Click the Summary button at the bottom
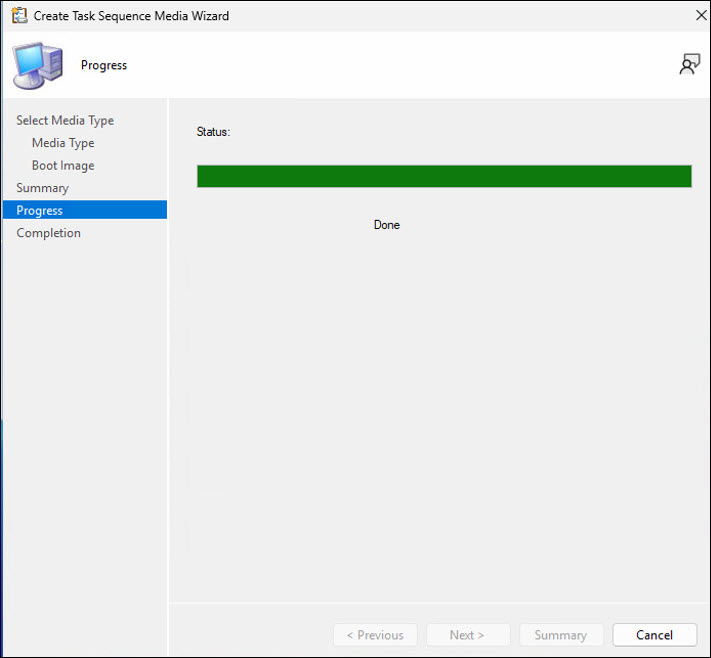The image size is (711, 658). click(560, 635)
